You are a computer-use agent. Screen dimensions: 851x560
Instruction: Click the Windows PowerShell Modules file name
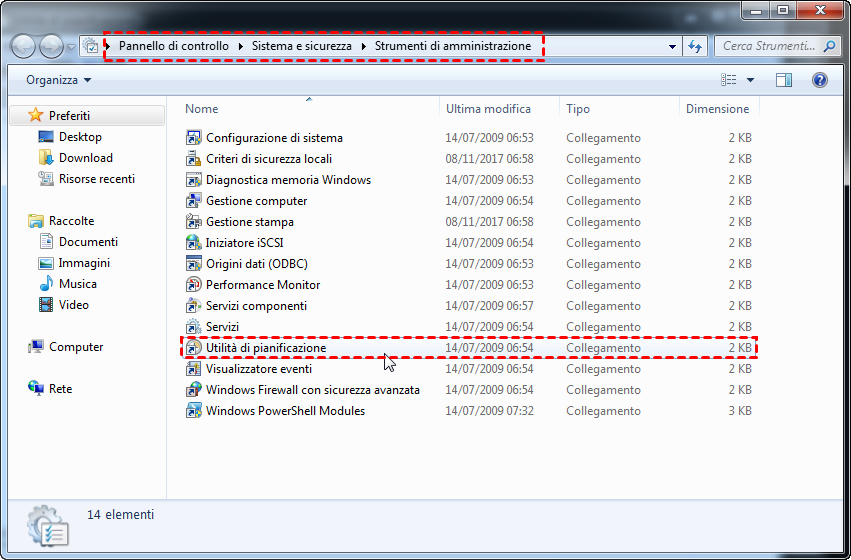(285, 411)
